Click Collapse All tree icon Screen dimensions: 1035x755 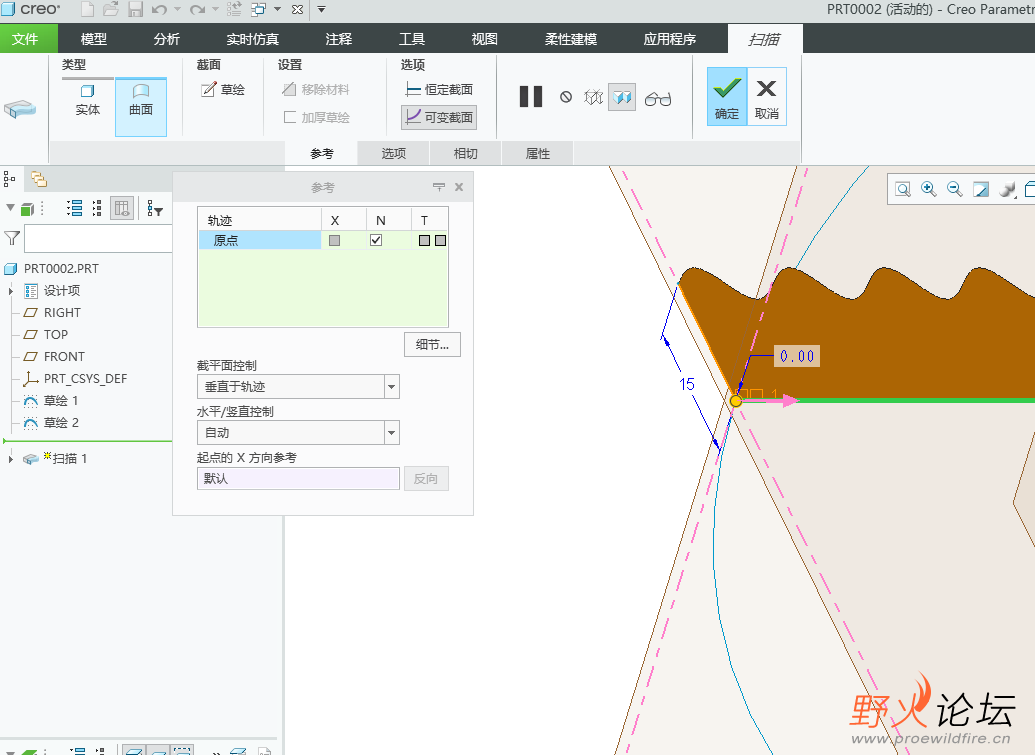pos(97,209)
